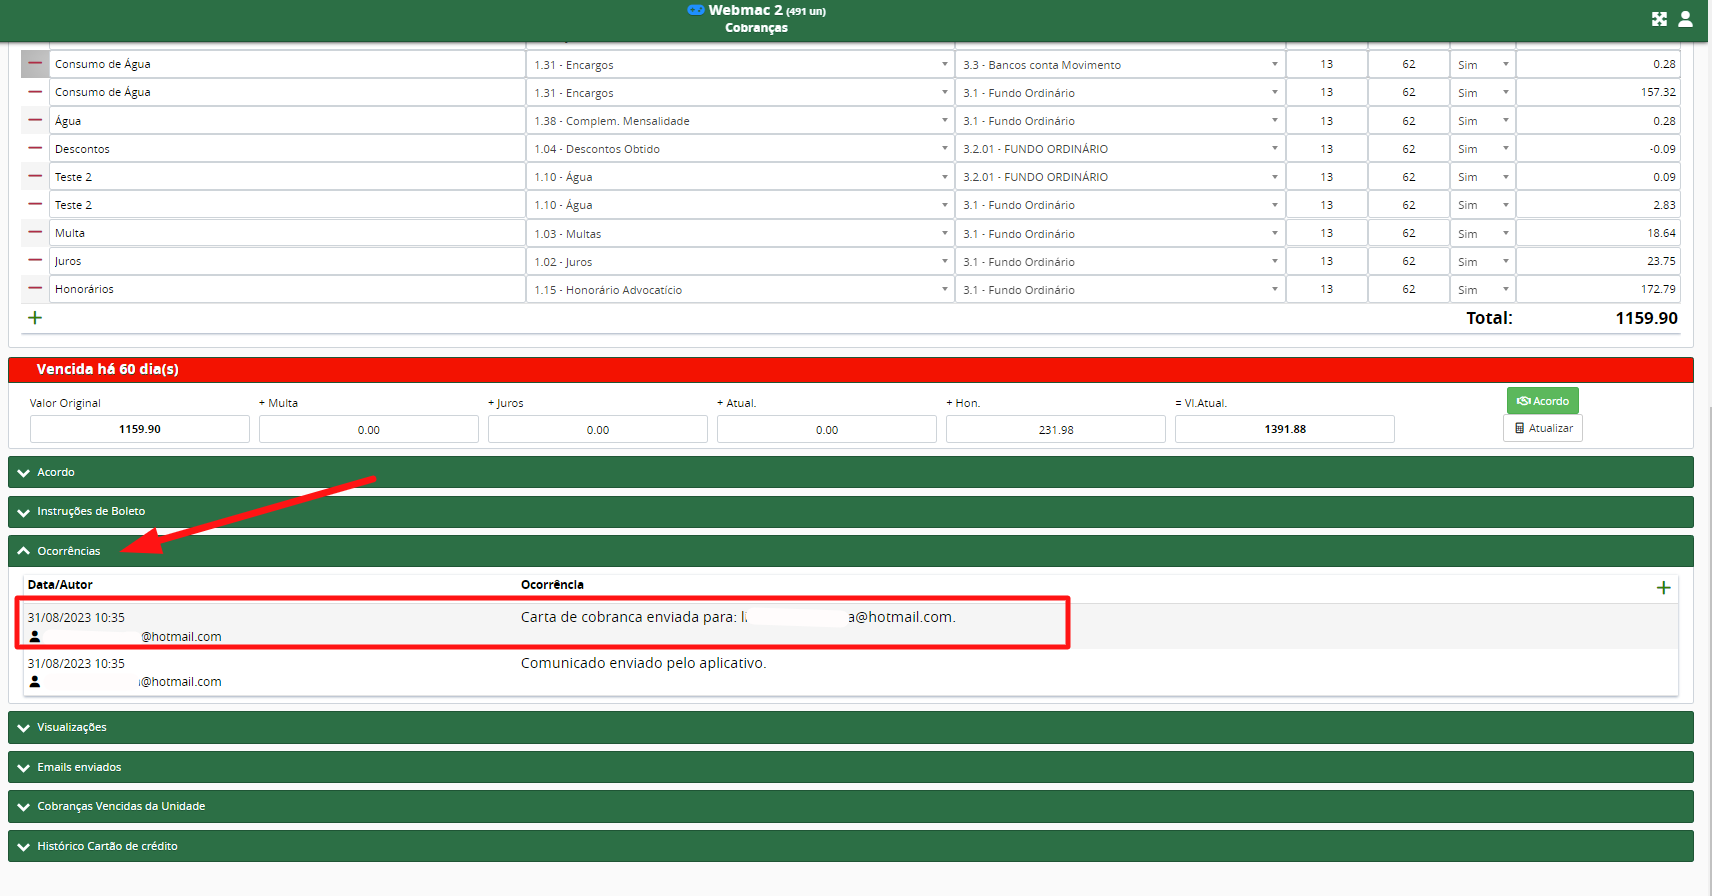Expand Histórico Cartão de crédito section
Viewport: 1712px width, 896px height.
[x=107, y=846]
